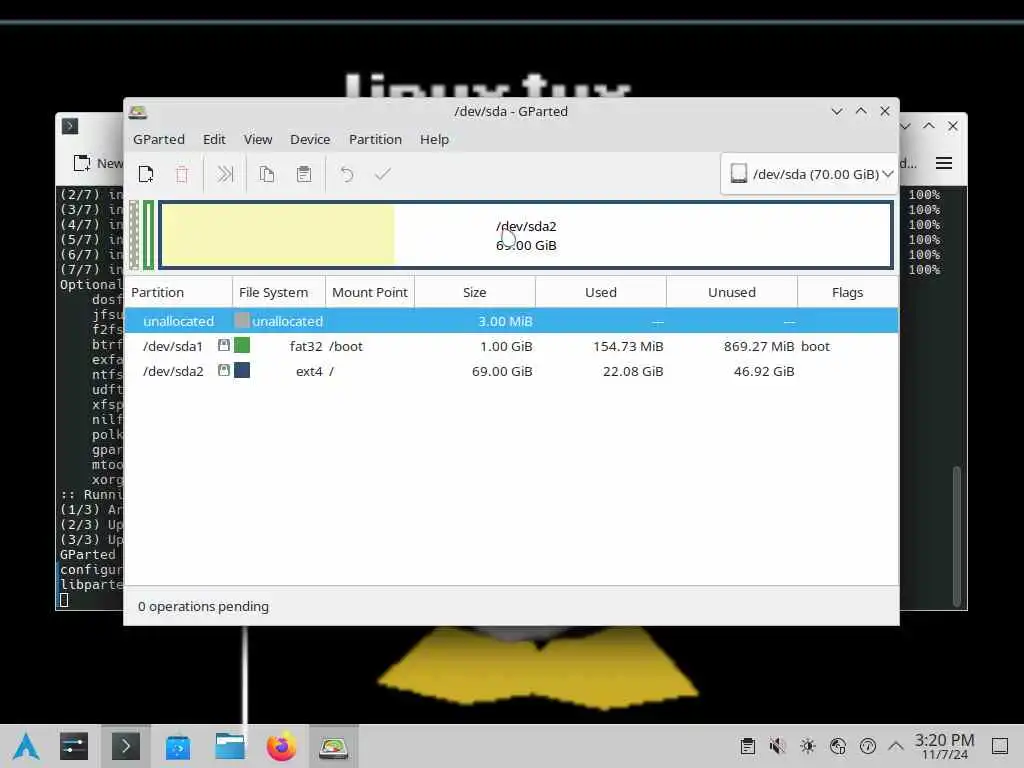Click the muted volume tray icon
The height and width of the screenshot is (768, 1024).
point(777,746)
